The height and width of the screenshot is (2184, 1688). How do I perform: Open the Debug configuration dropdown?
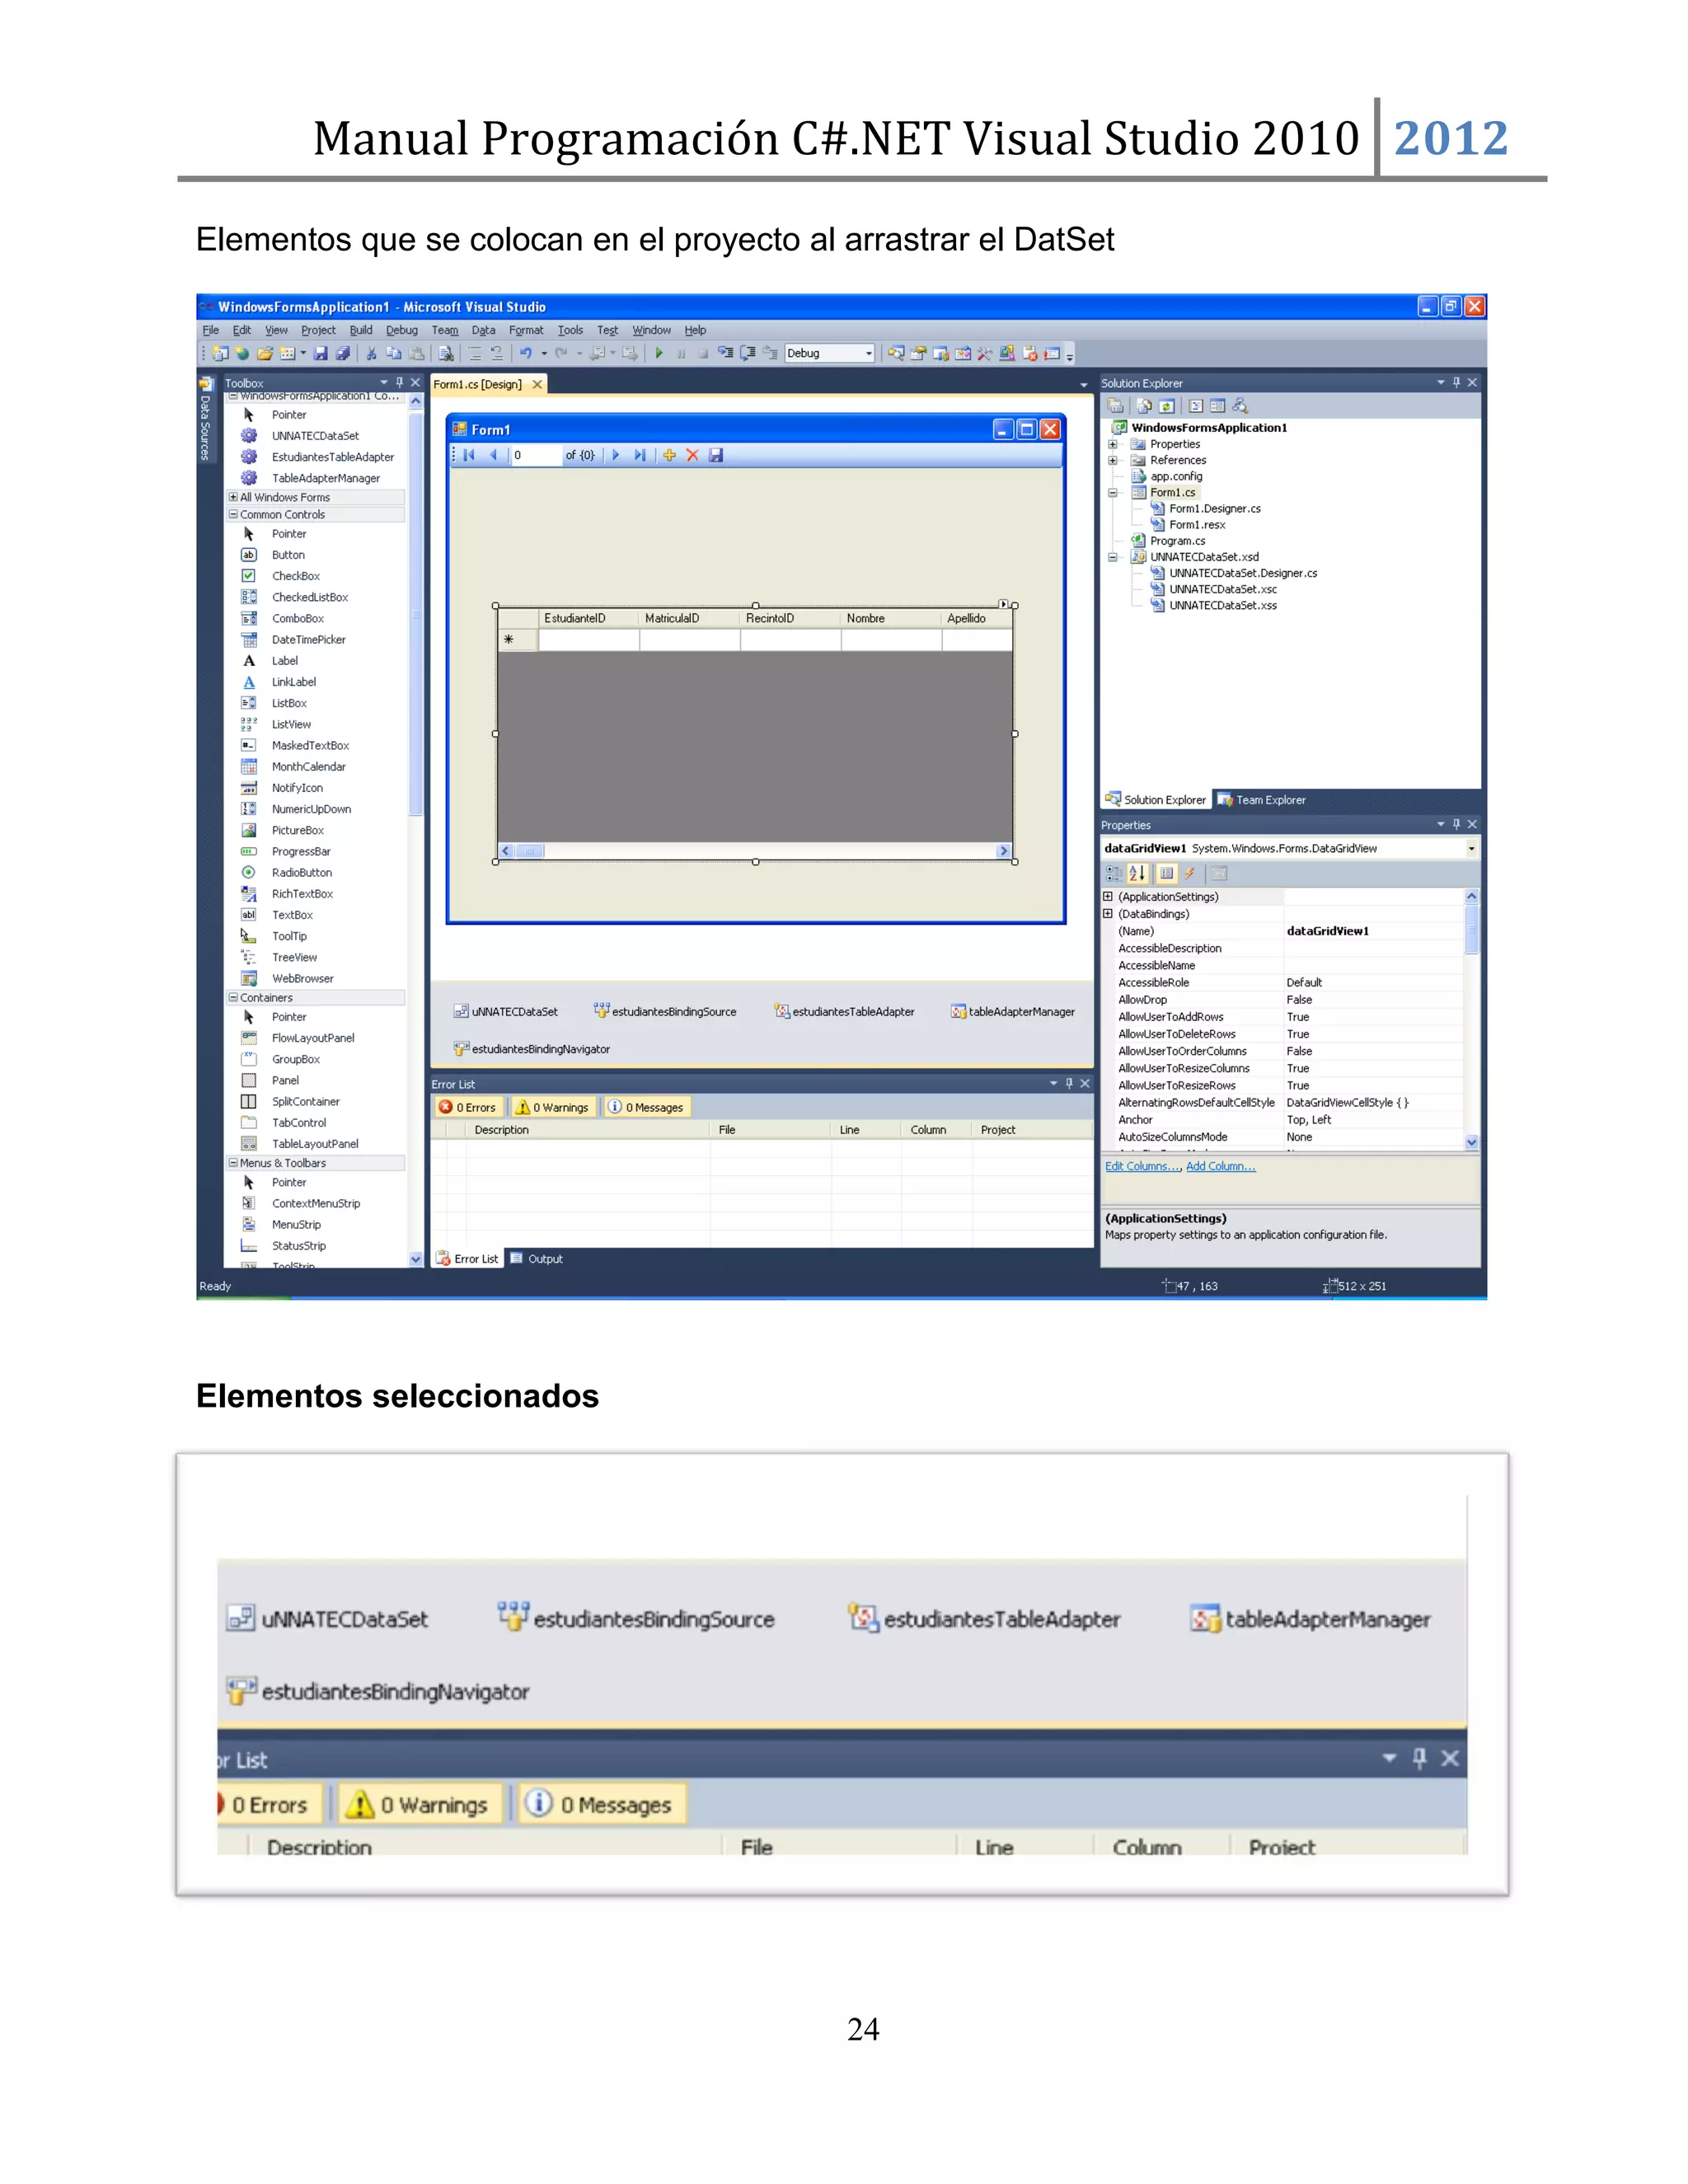(x=868, y=353)
